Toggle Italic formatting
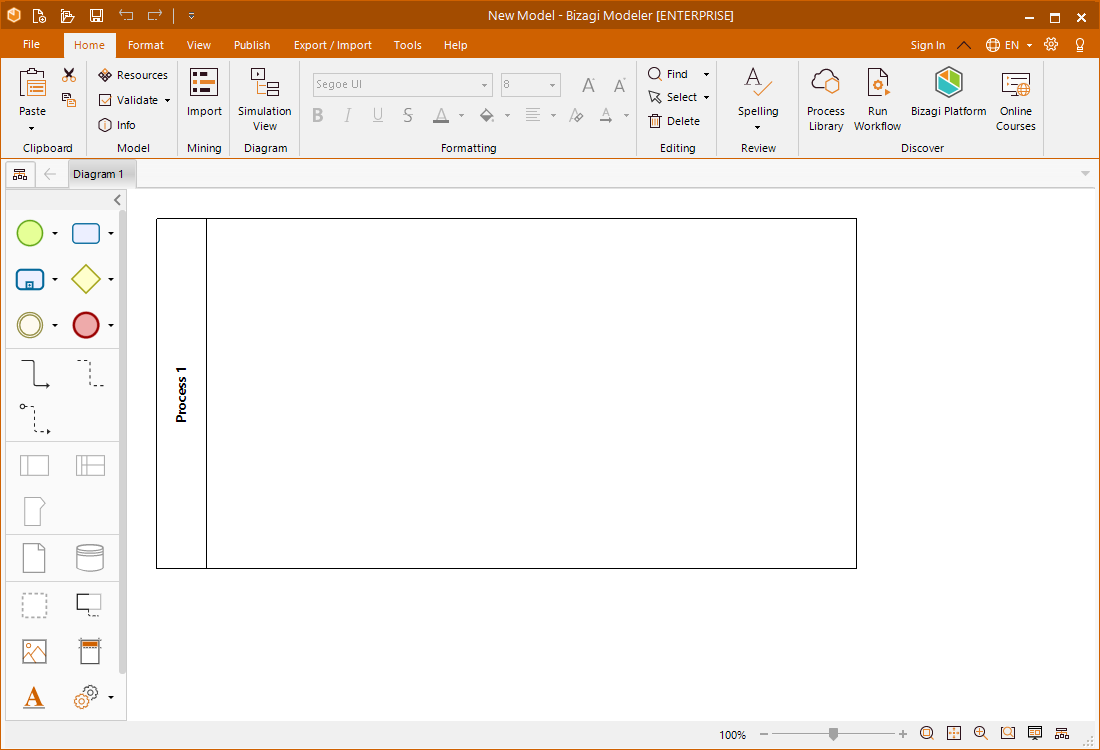The image size is (1100, 750). [347, 115]
